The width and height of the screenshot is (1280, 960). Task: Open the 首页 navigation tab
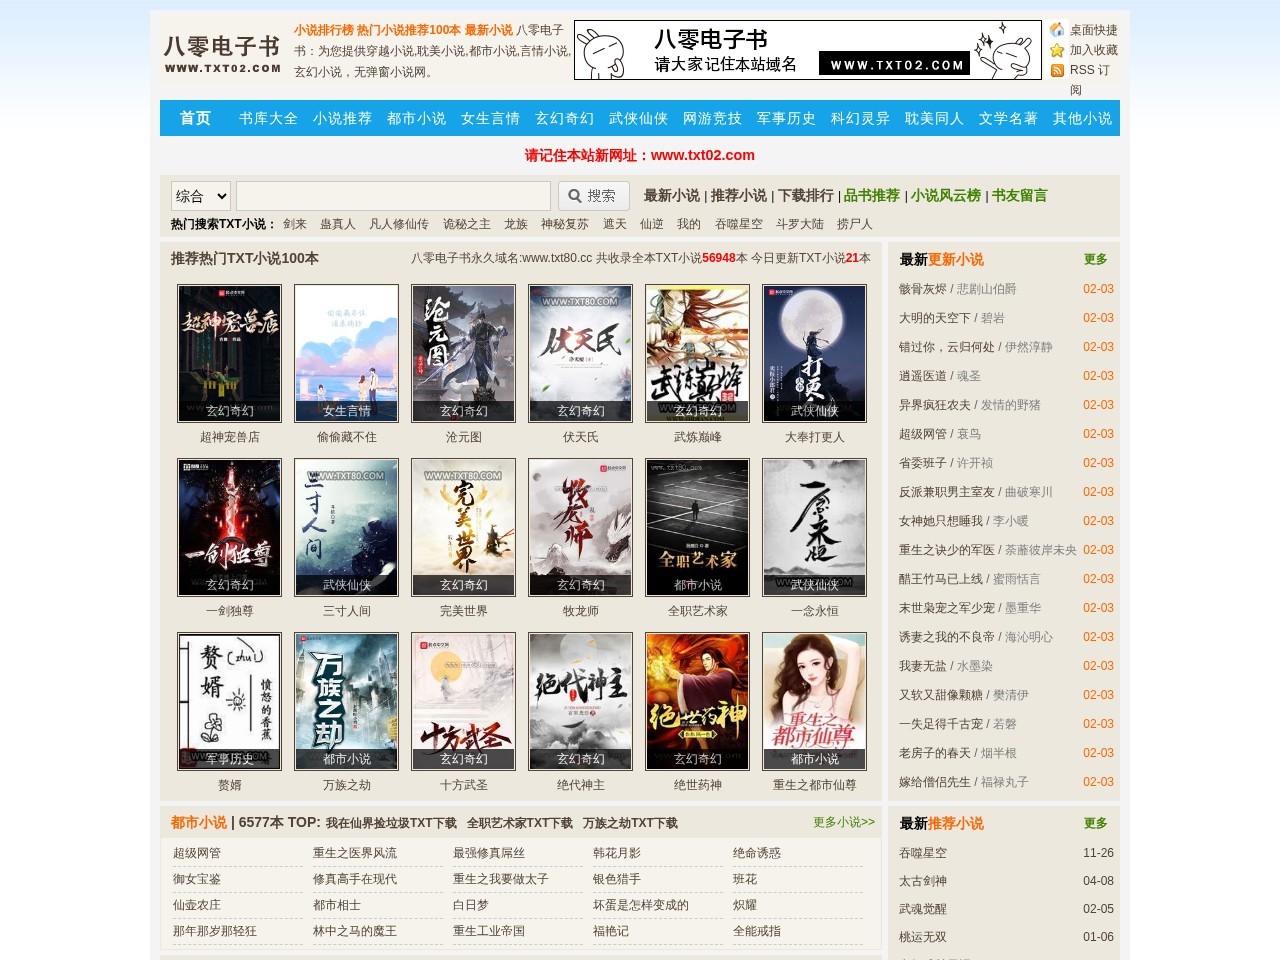195,118
